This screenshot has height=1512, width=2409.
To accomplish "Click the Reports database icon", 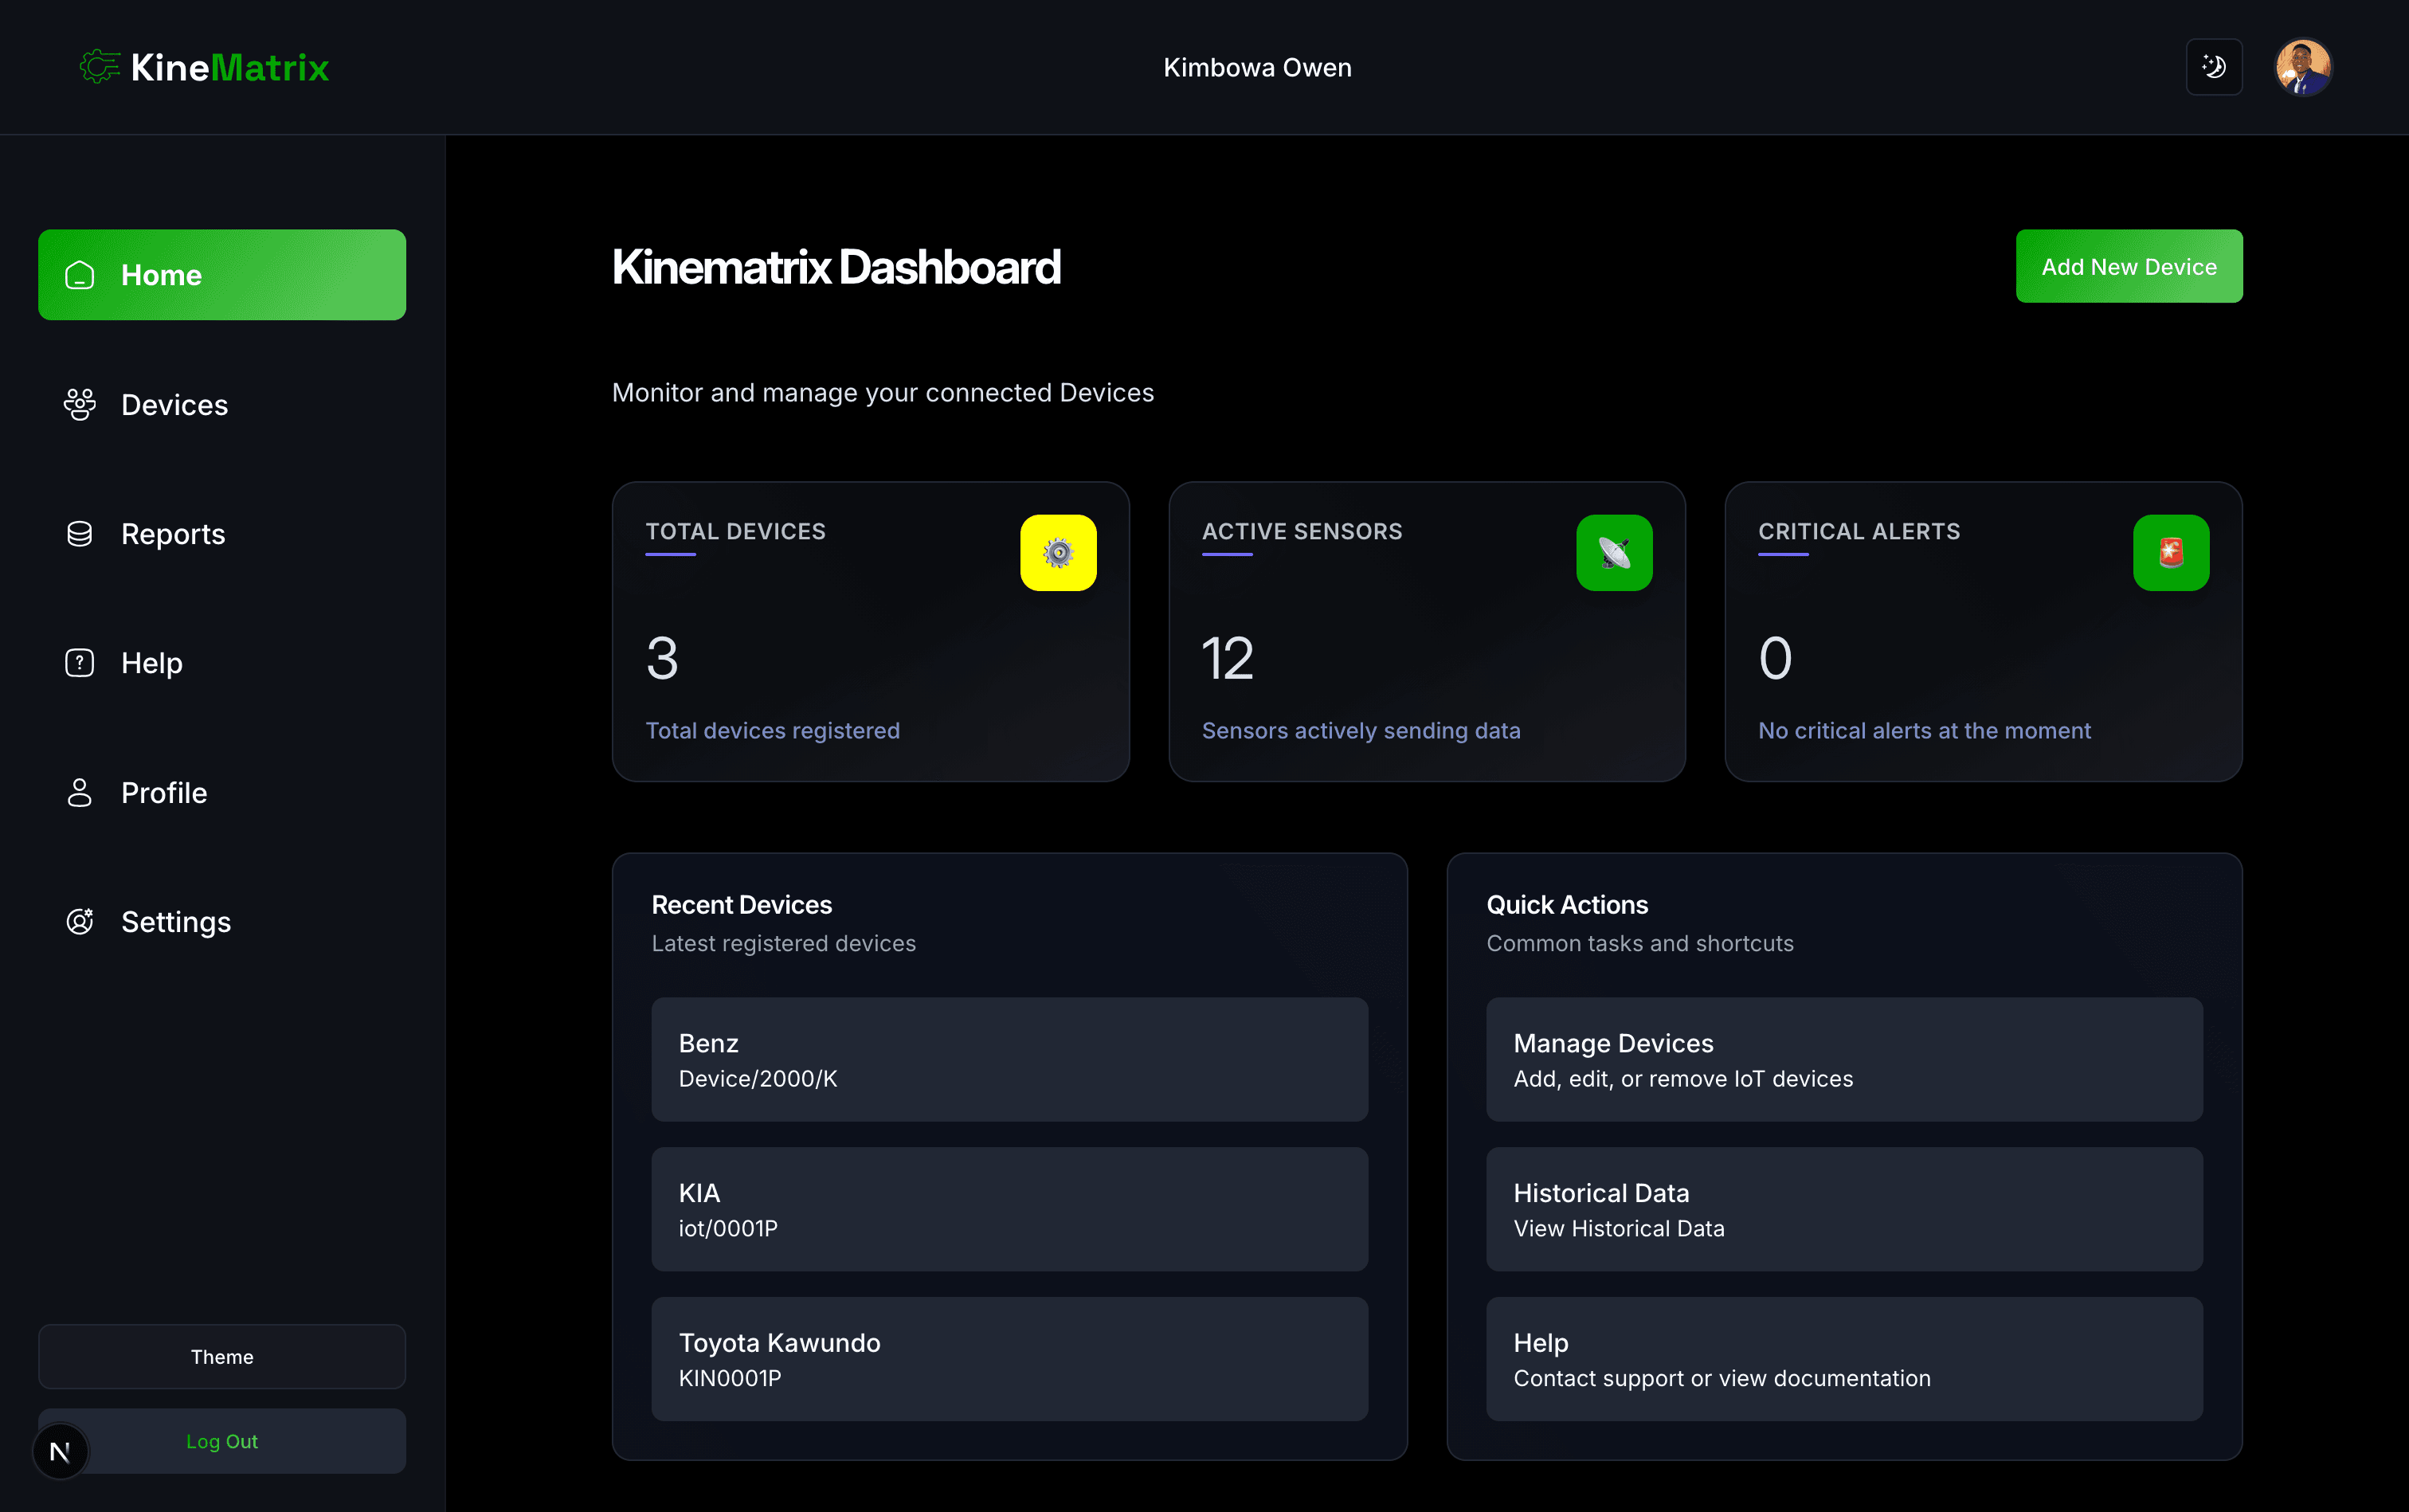I will coord(79,533).
